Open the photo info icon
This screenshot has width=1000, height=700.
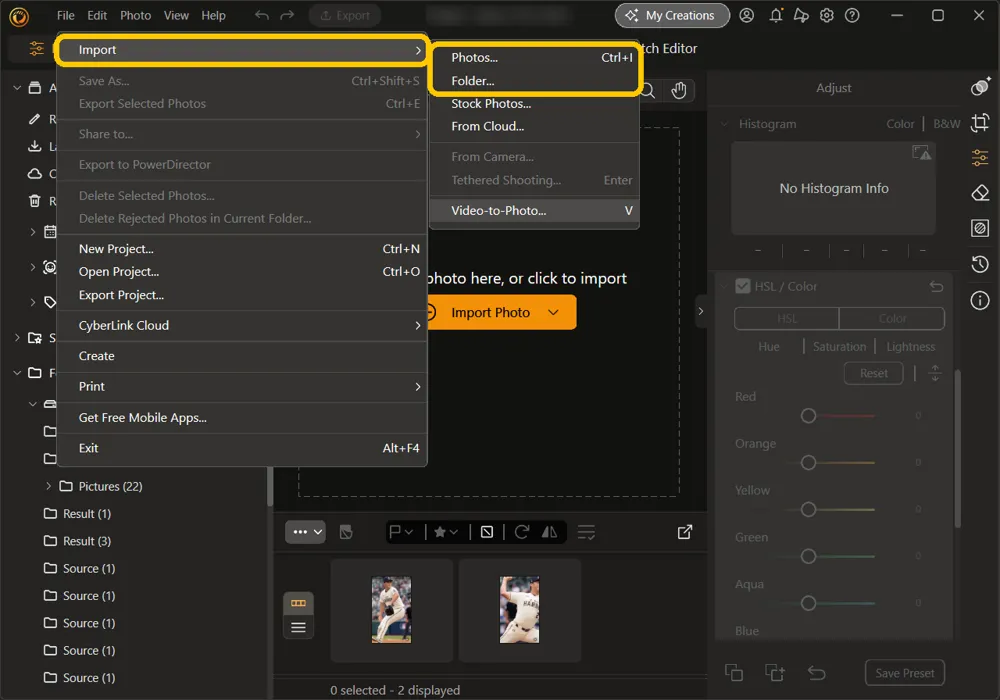[980, 300]
